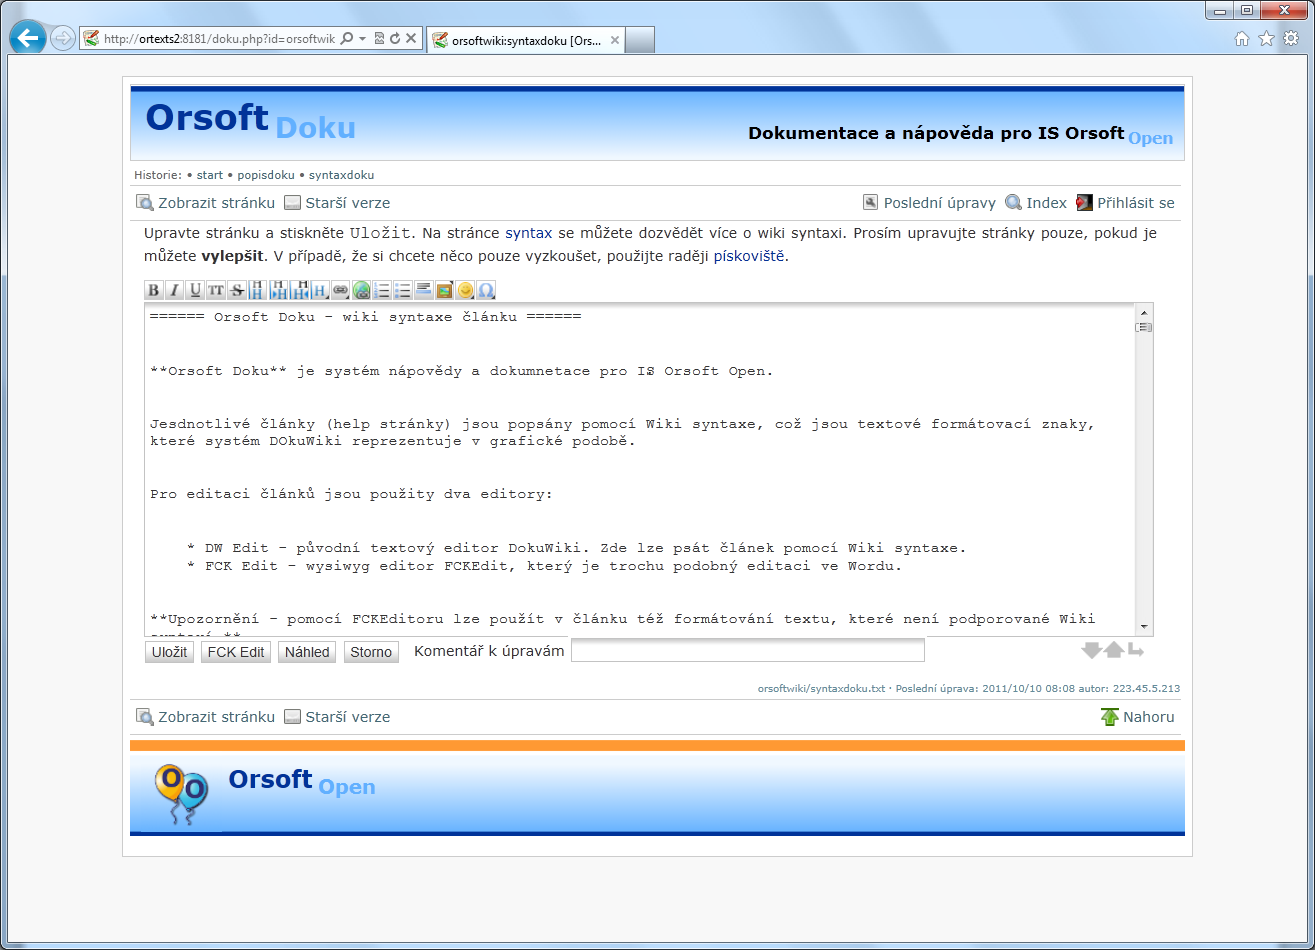Apply strikethrough formatting to text
1315x950 pixels.
[x=237, y=291]
